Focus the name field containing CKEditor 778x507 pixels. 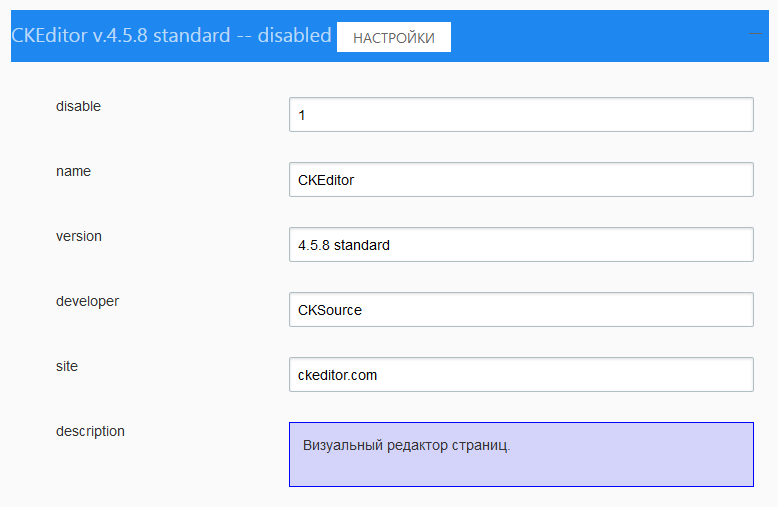pos(521,180)
